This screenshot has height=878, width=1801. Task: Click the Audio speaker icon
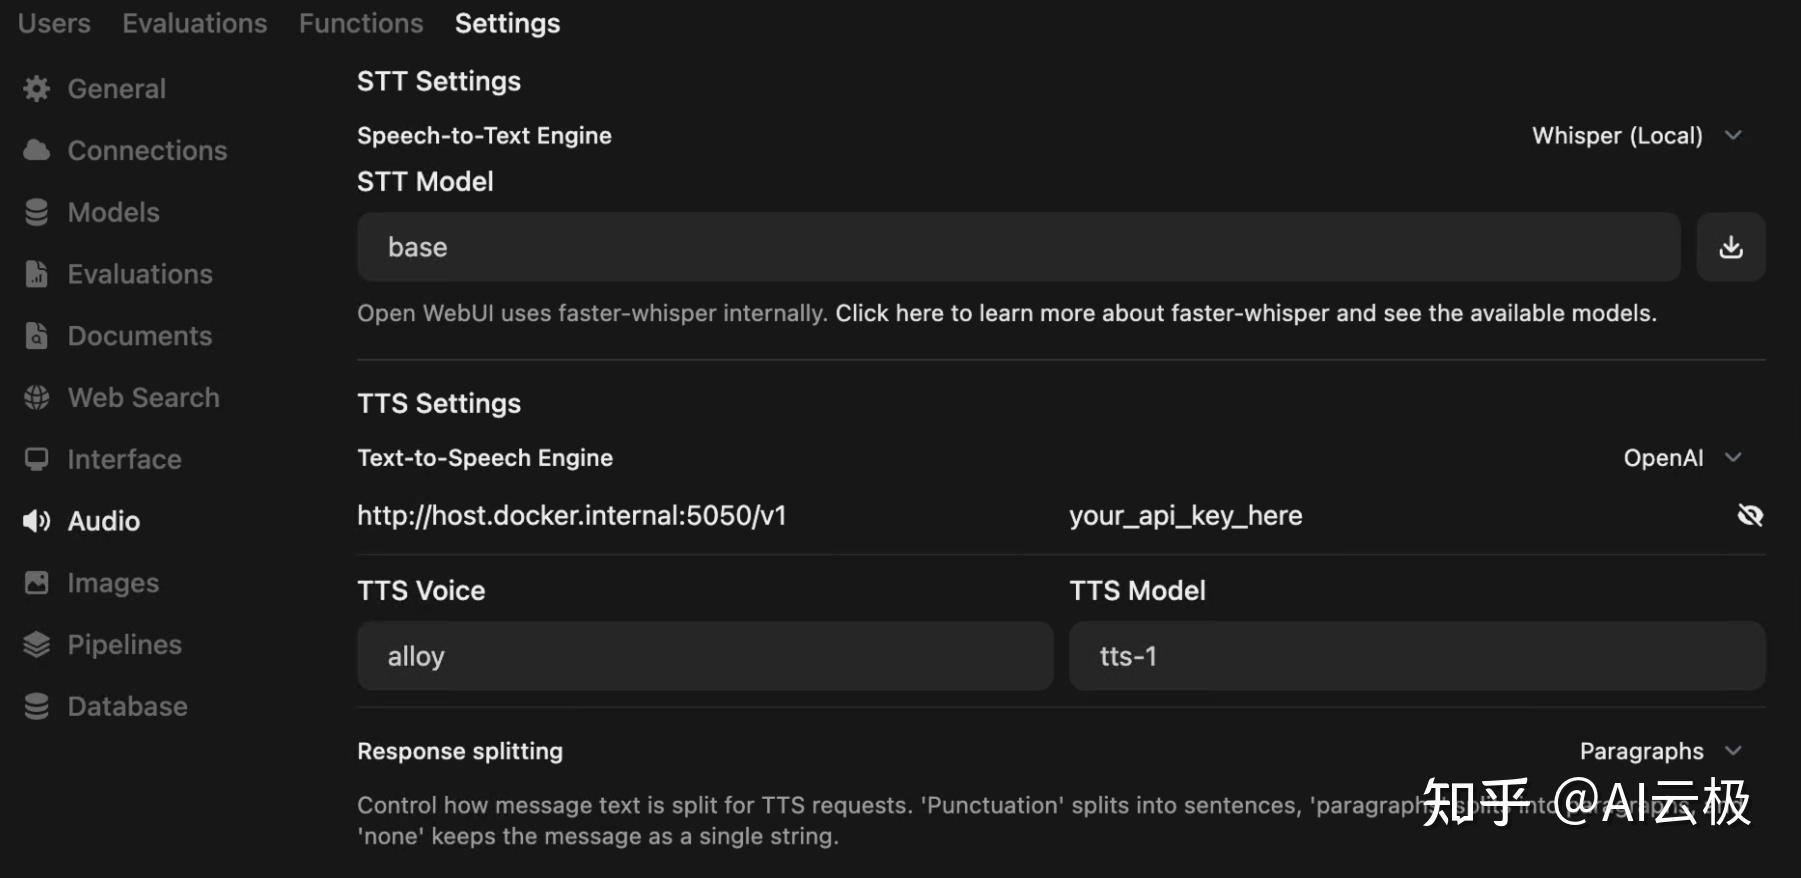coord(36,520)
